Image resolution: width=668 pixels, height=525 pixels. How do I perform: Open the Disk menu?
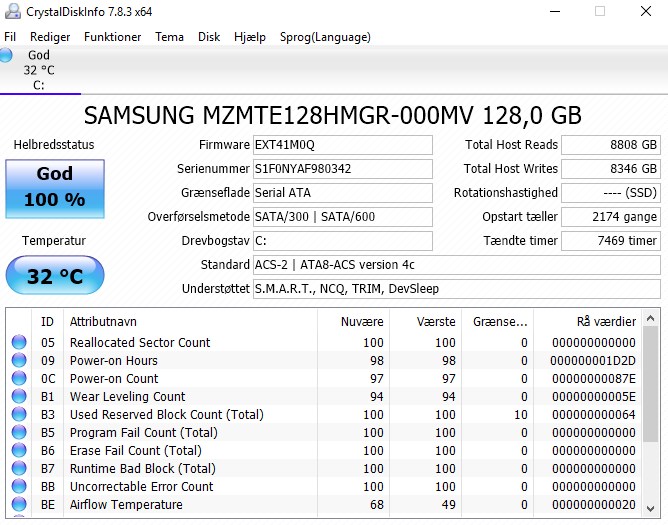coord(209,37)
